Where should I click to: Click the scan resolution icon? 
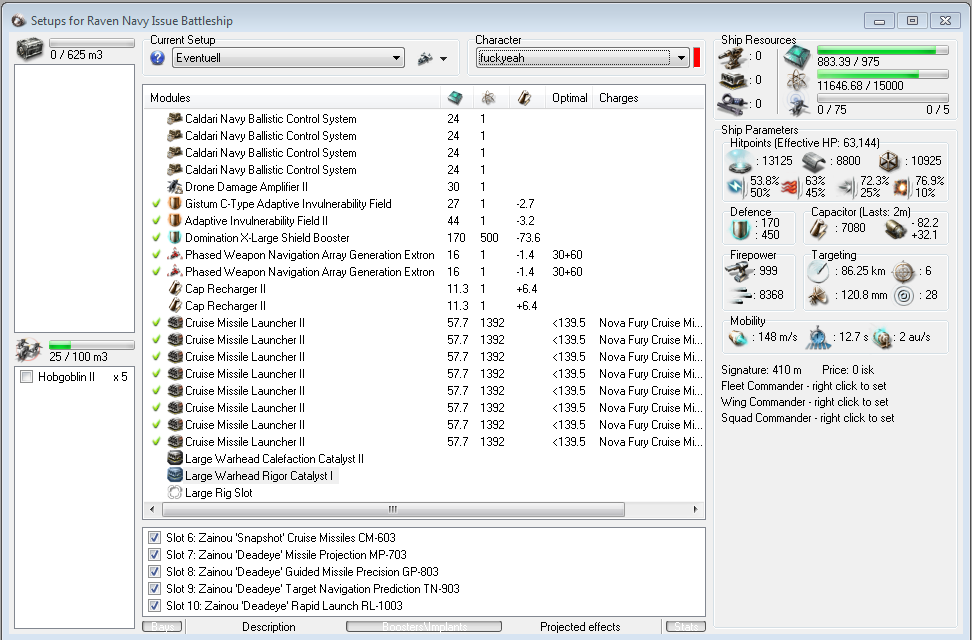(818, 296)
